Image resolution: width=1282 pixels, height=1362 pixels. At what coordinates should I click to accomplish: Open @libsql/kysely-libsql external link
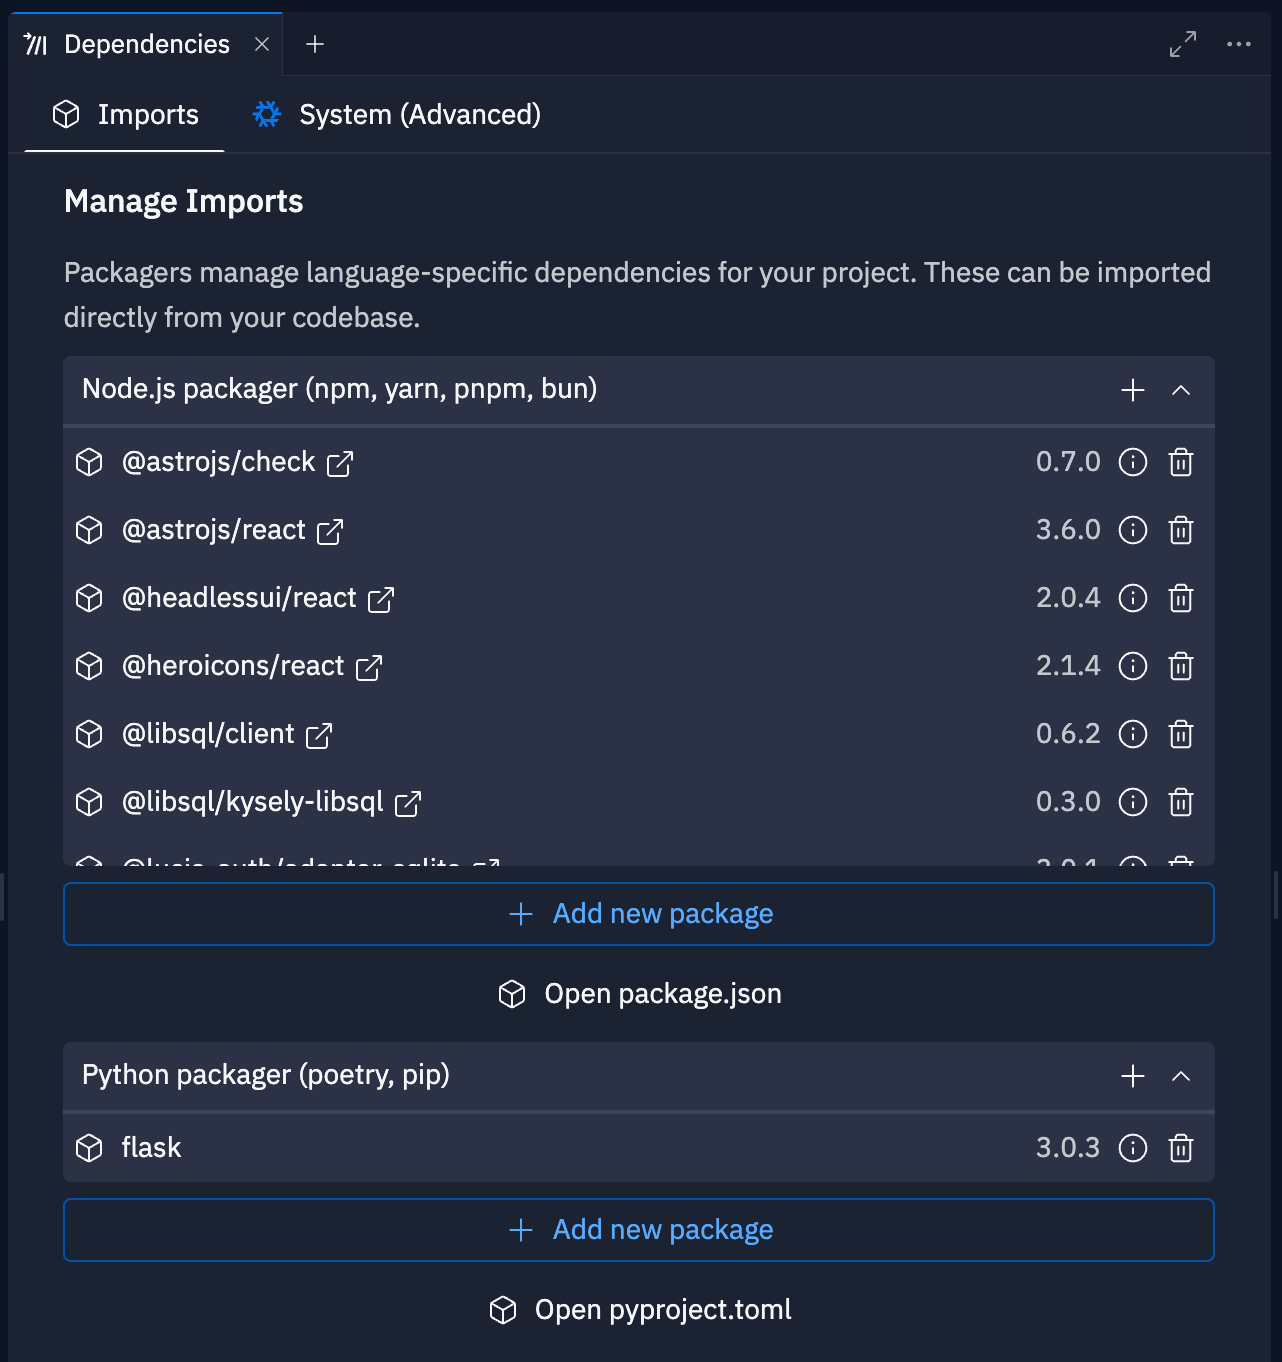pos(408,803)
